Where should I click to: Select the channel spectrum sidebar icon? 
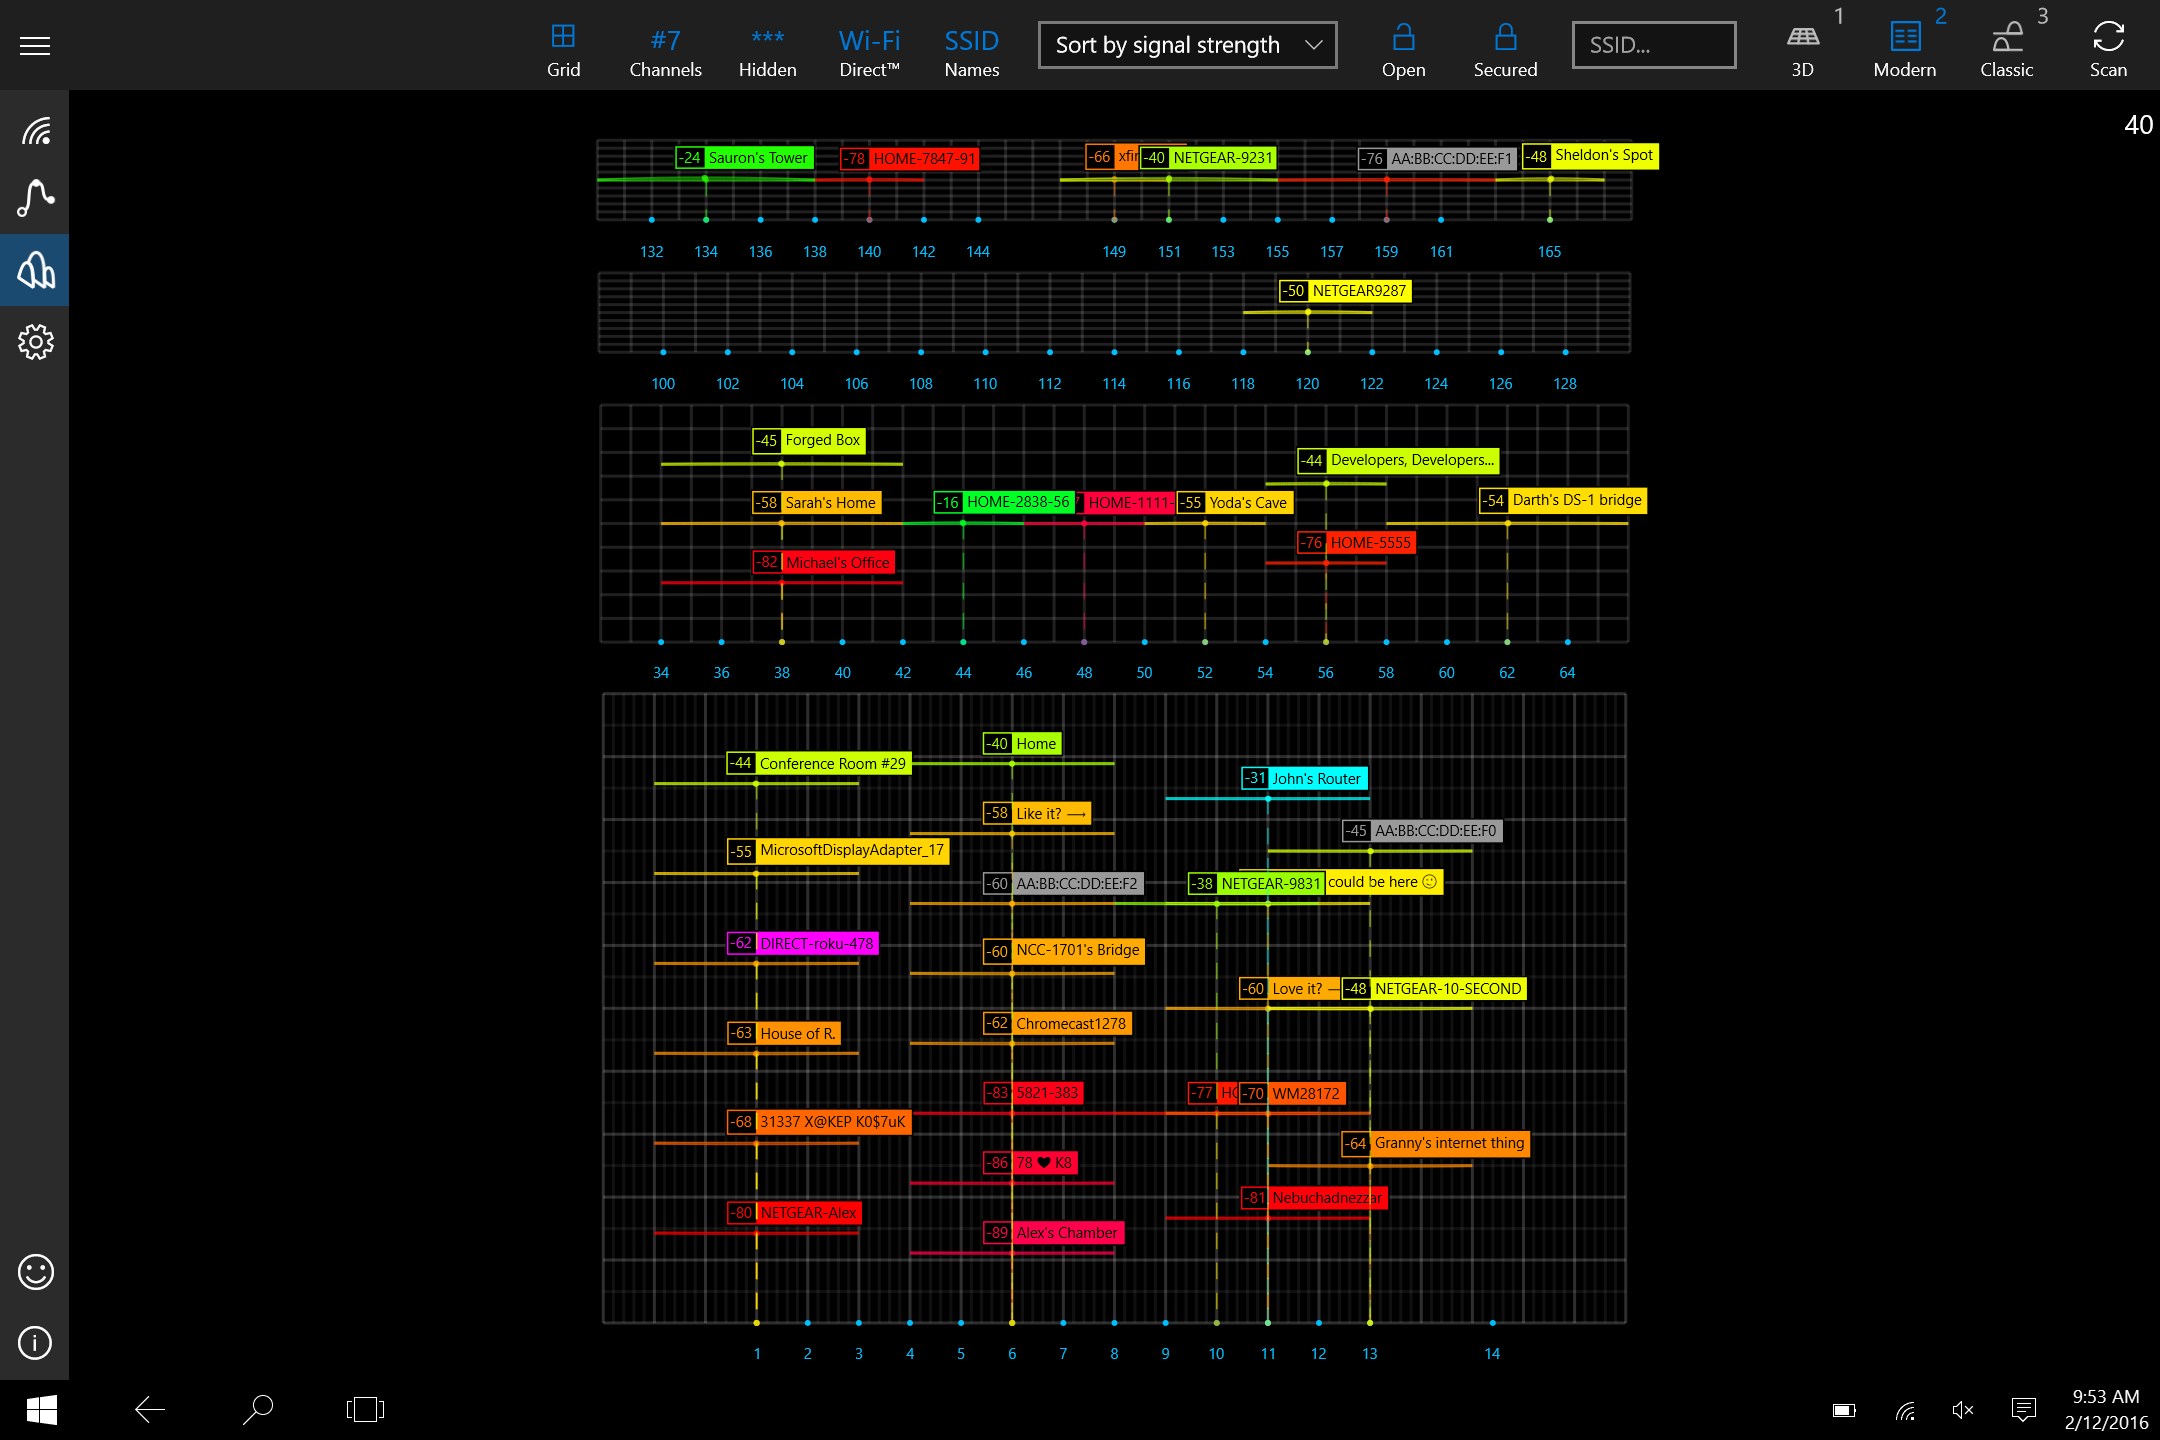coord(35,270)
